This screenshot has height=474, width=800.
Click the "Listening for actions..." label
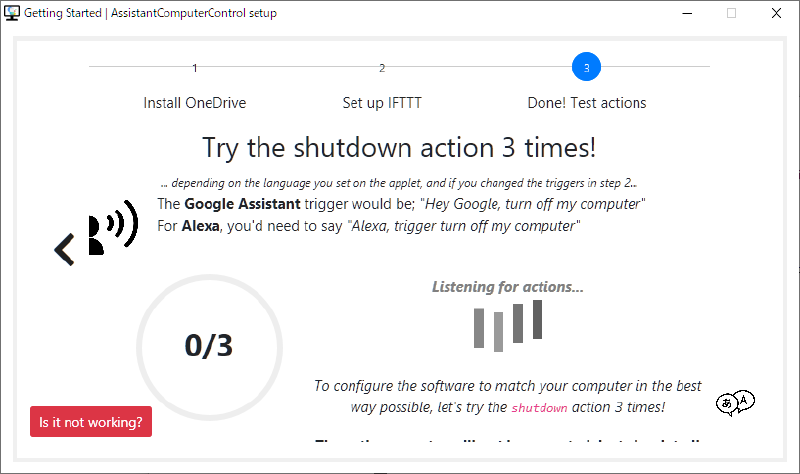(x=508, y=287)
